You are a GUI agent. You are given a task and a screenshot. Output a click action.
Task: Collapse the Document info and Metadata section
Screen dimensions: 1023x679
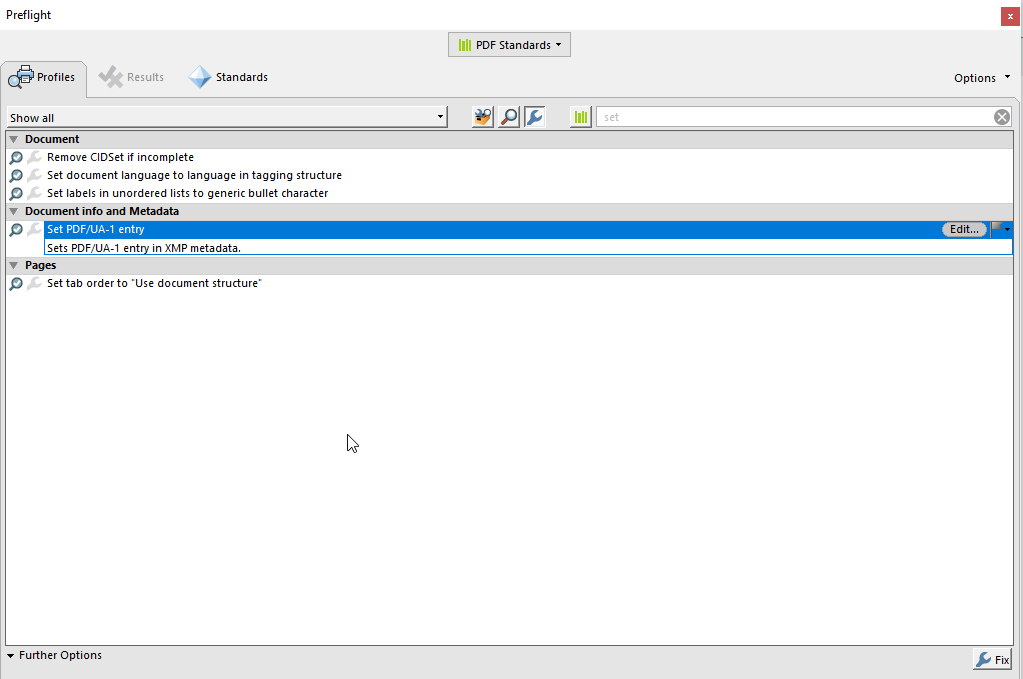(x=13, y=211)
